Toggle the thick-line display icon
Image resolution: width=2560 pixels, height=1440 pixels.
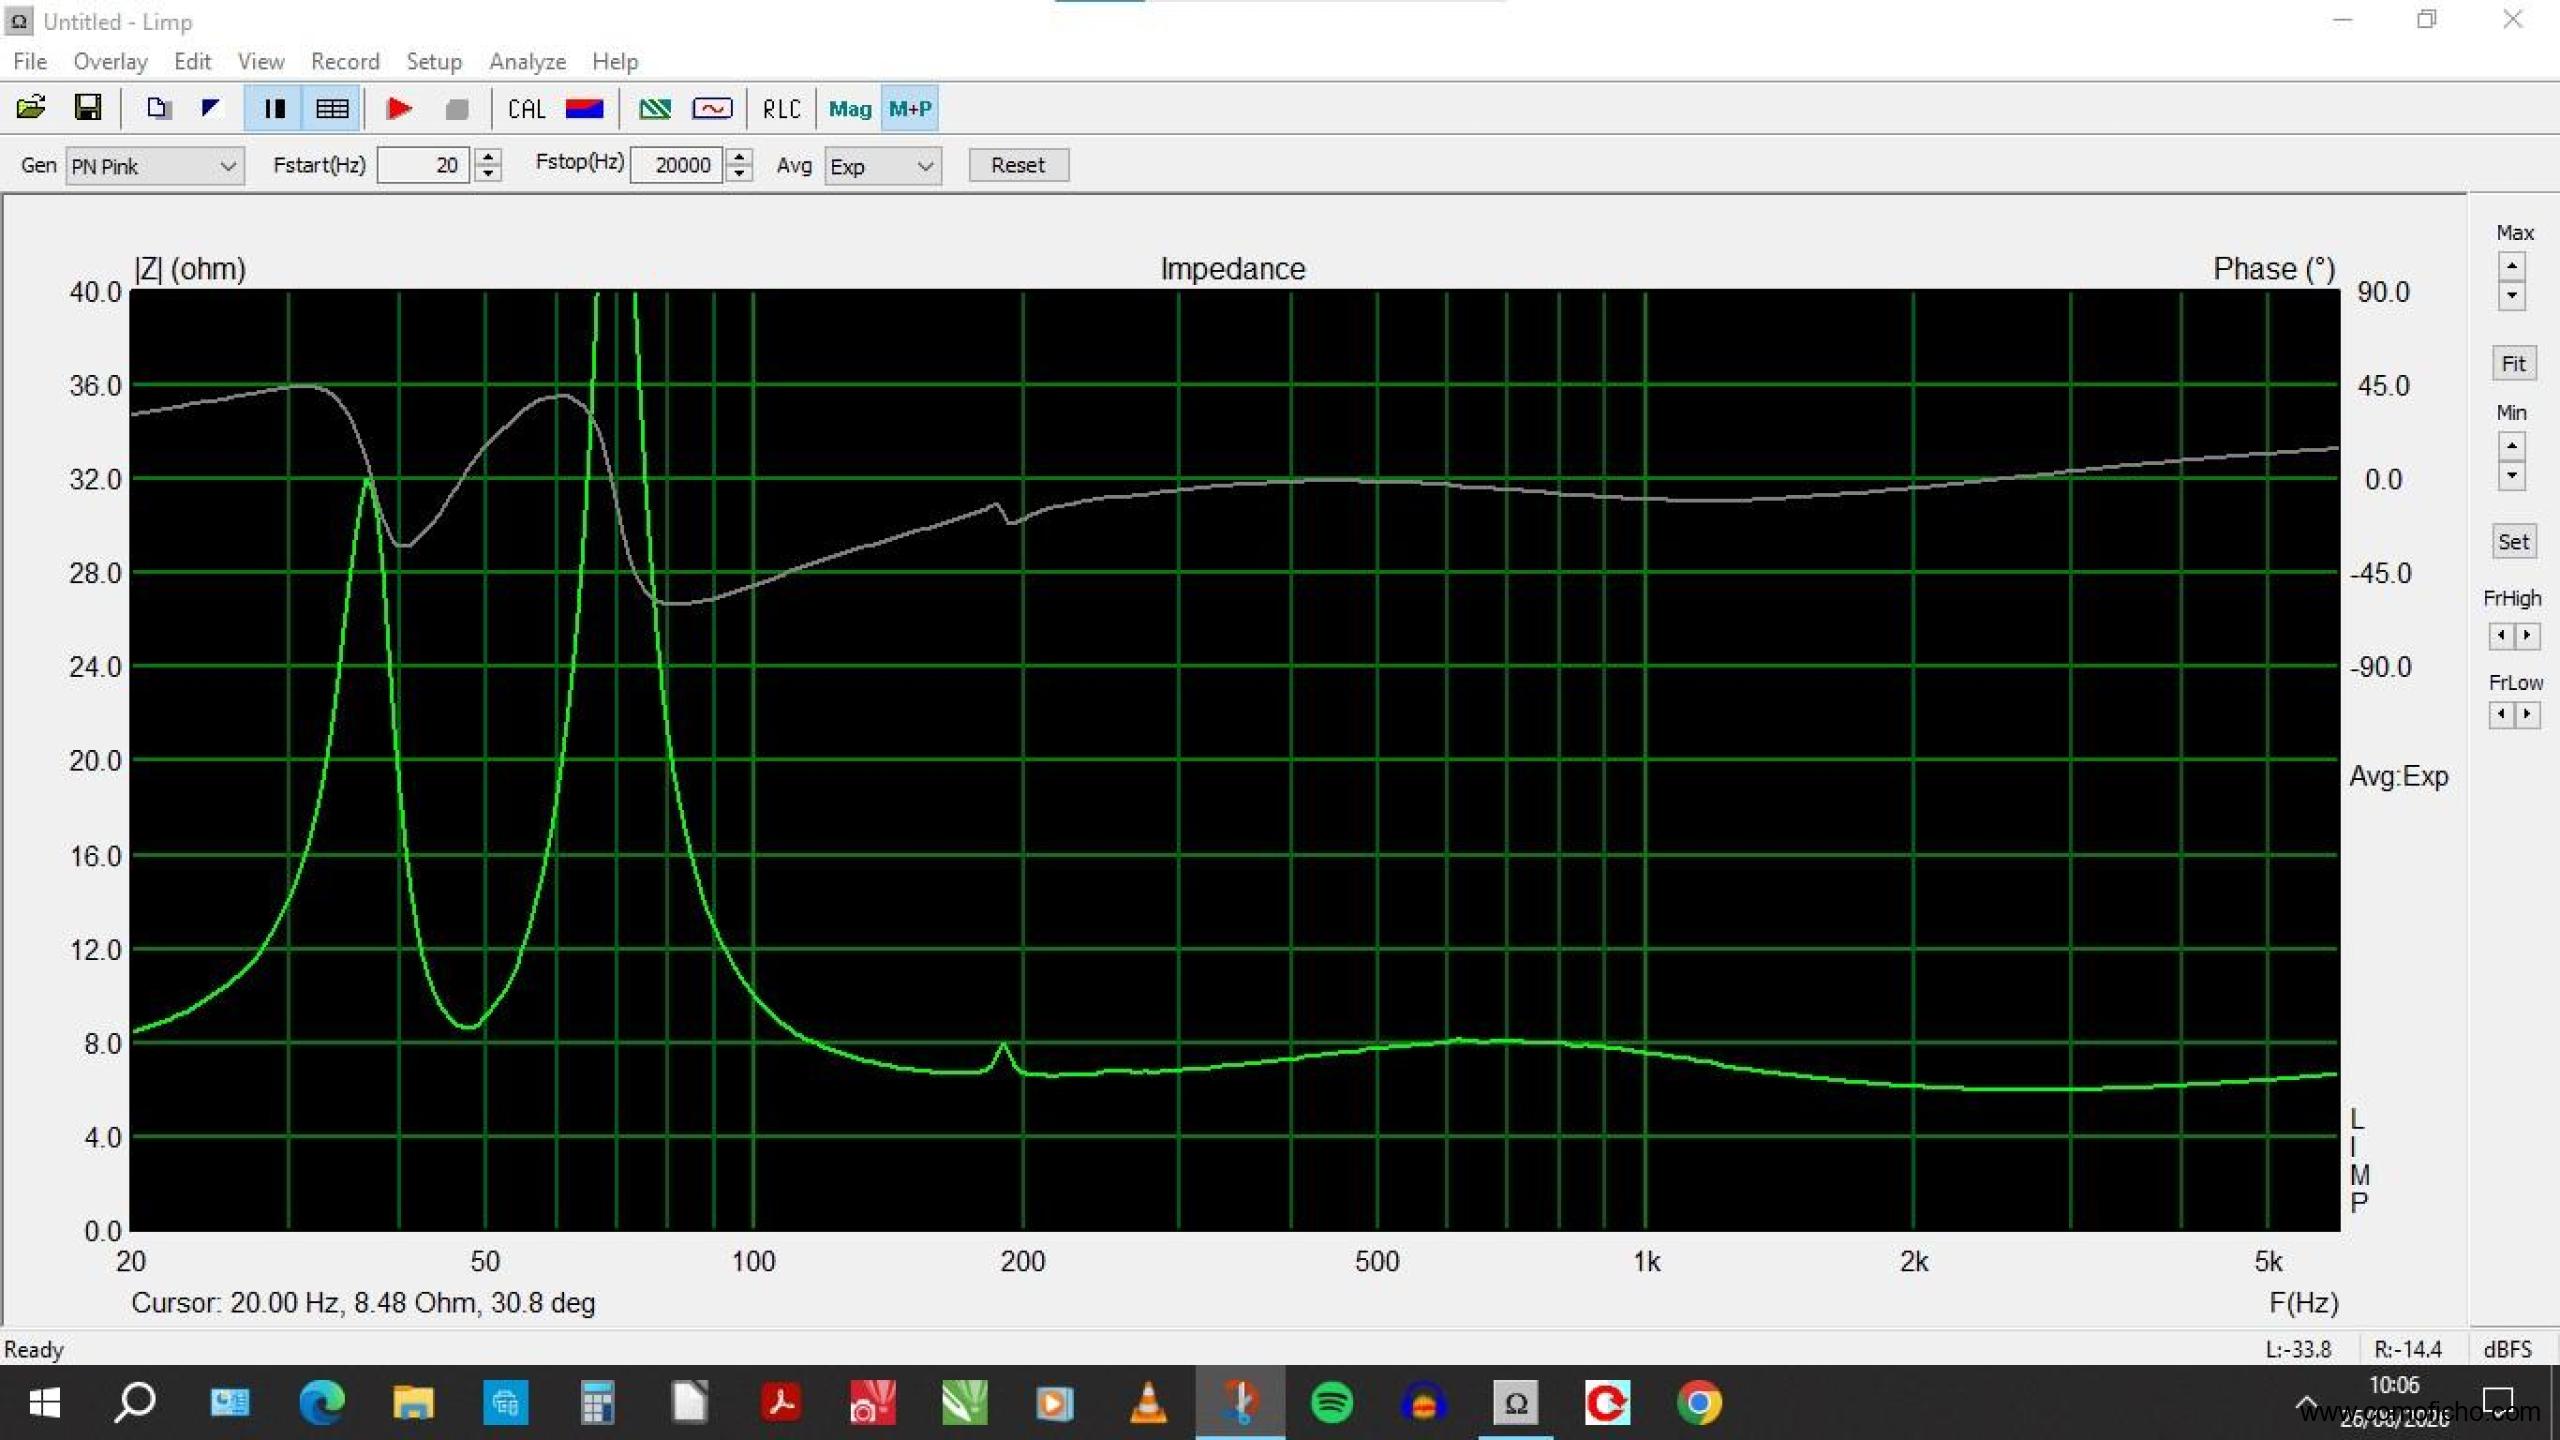[x=273, y=108]
